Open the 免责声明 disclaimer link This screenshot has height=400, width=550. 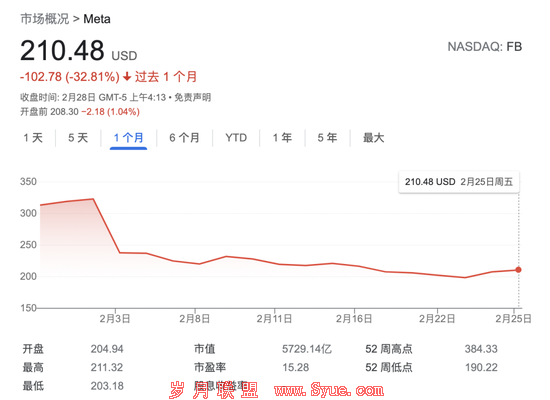(193, 97)
